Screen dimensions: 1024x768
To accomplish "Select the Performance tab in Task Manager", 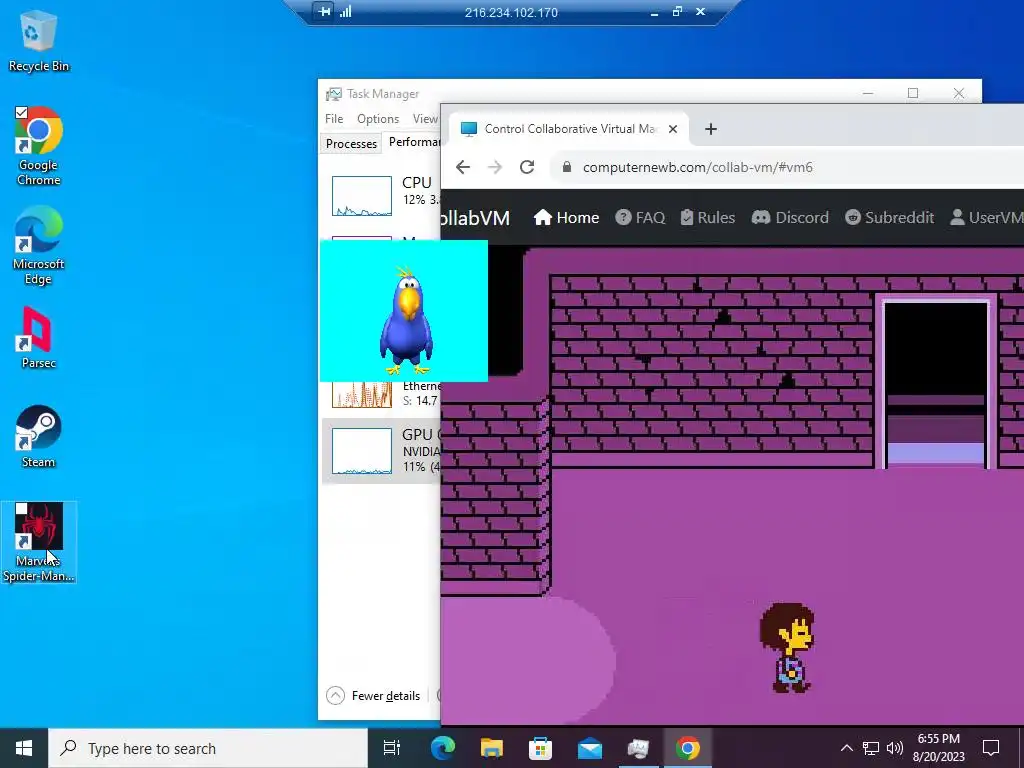I will coord(414,142).
